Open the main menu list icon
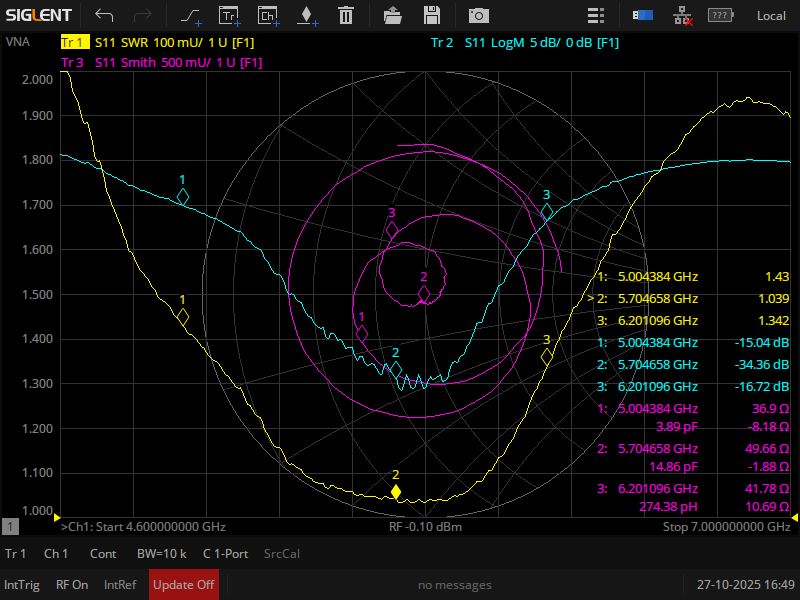Viewport: 800px width, 600px height. [596, 15]
